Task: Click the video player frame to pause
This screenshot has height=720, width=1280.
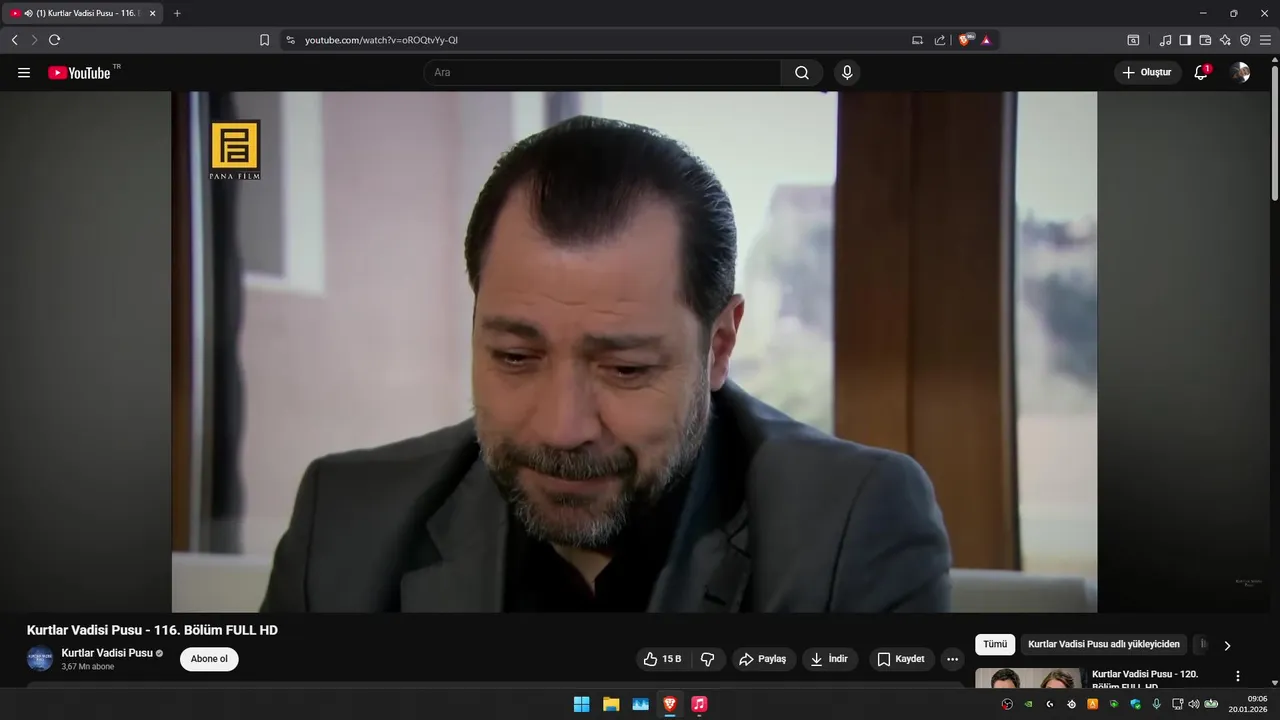Action: coord(634,352)
